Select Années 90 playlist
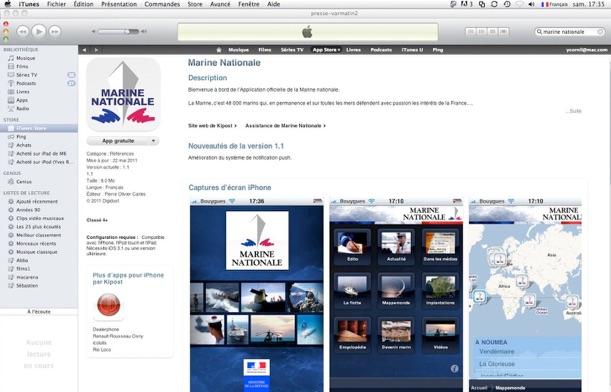Viewport: 611px width, 392px height. [28, 210]
